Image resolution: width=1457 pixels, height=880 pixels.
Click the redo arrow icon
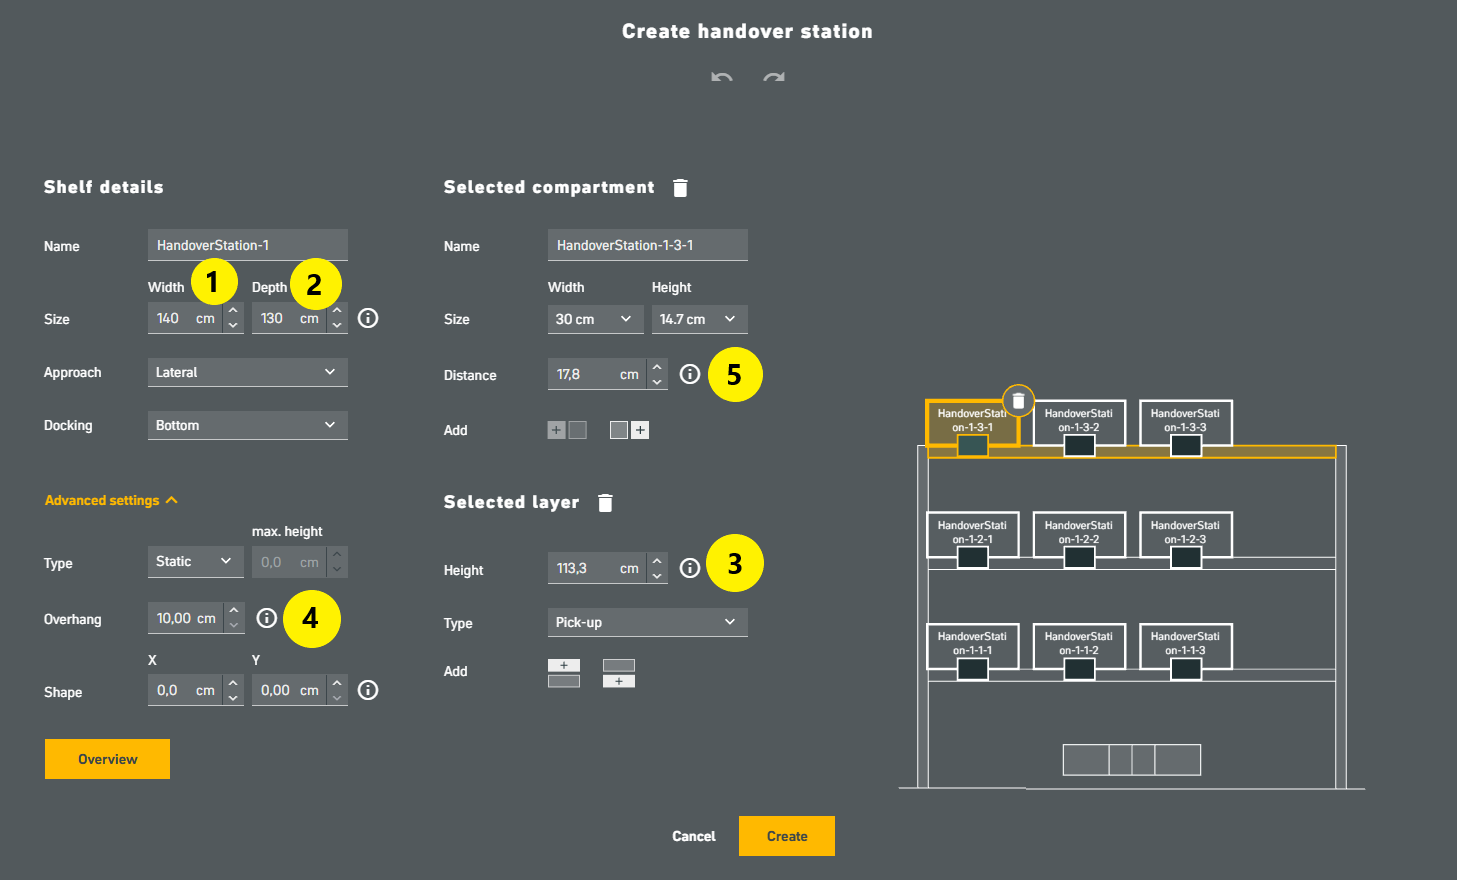(773, 77)
